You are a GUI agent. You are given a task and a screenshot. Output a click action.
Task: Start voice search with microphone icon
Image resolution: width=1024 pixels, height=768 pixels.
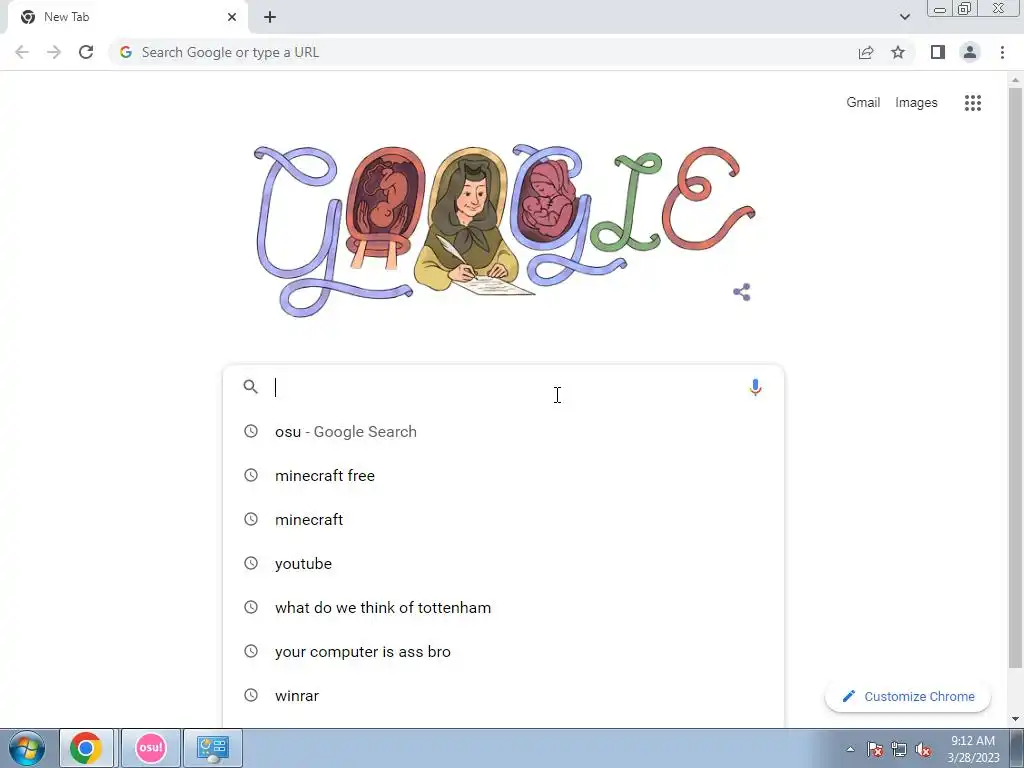[x=755, y=388]
